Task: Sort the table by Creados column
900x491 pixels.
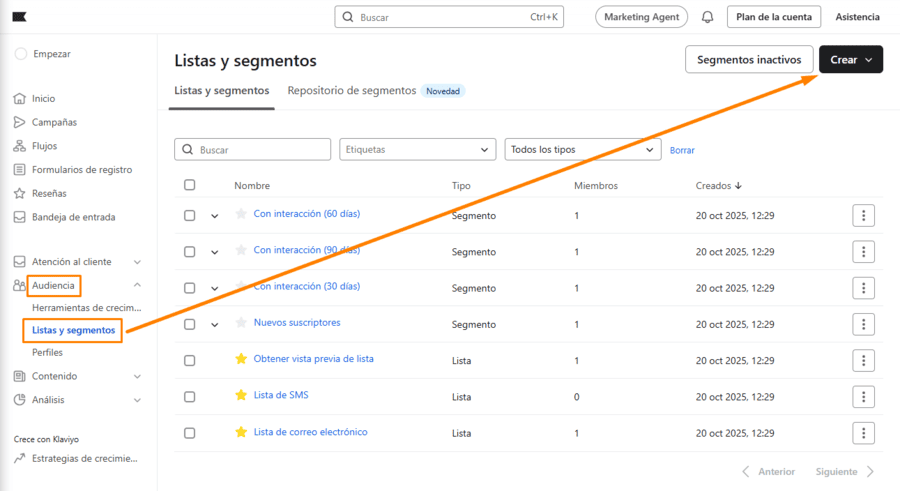Action: (x=718, y=186)
